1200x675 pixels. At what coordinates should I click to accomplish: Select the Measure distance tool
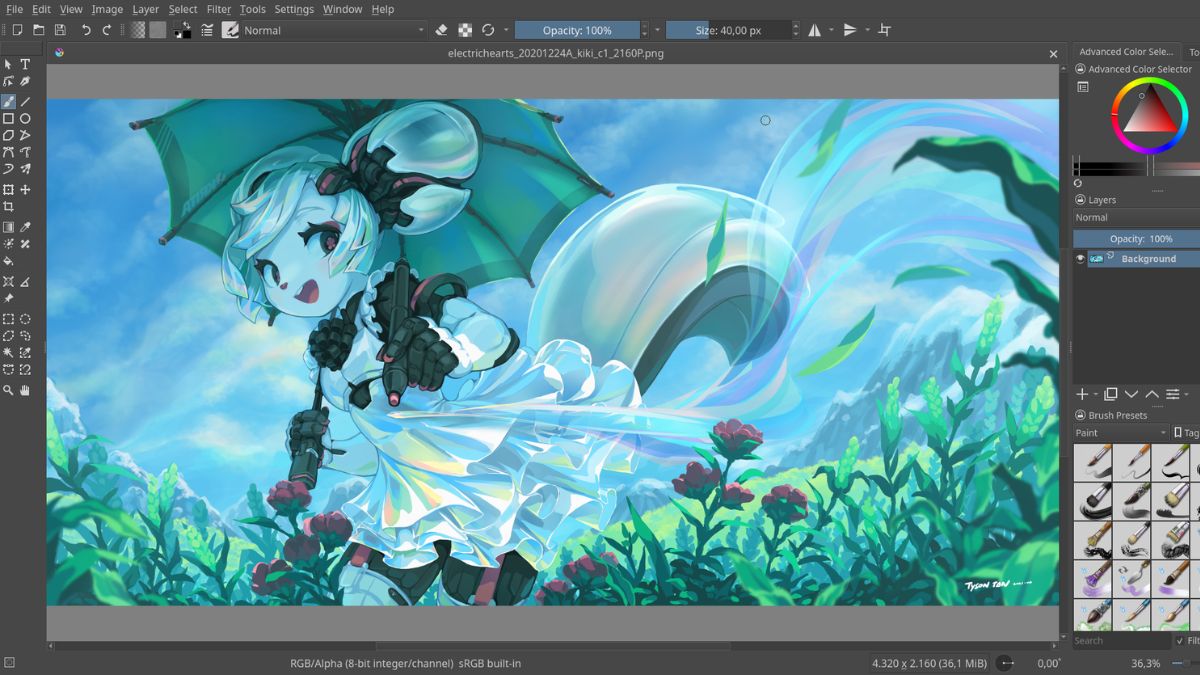point(26,282)
